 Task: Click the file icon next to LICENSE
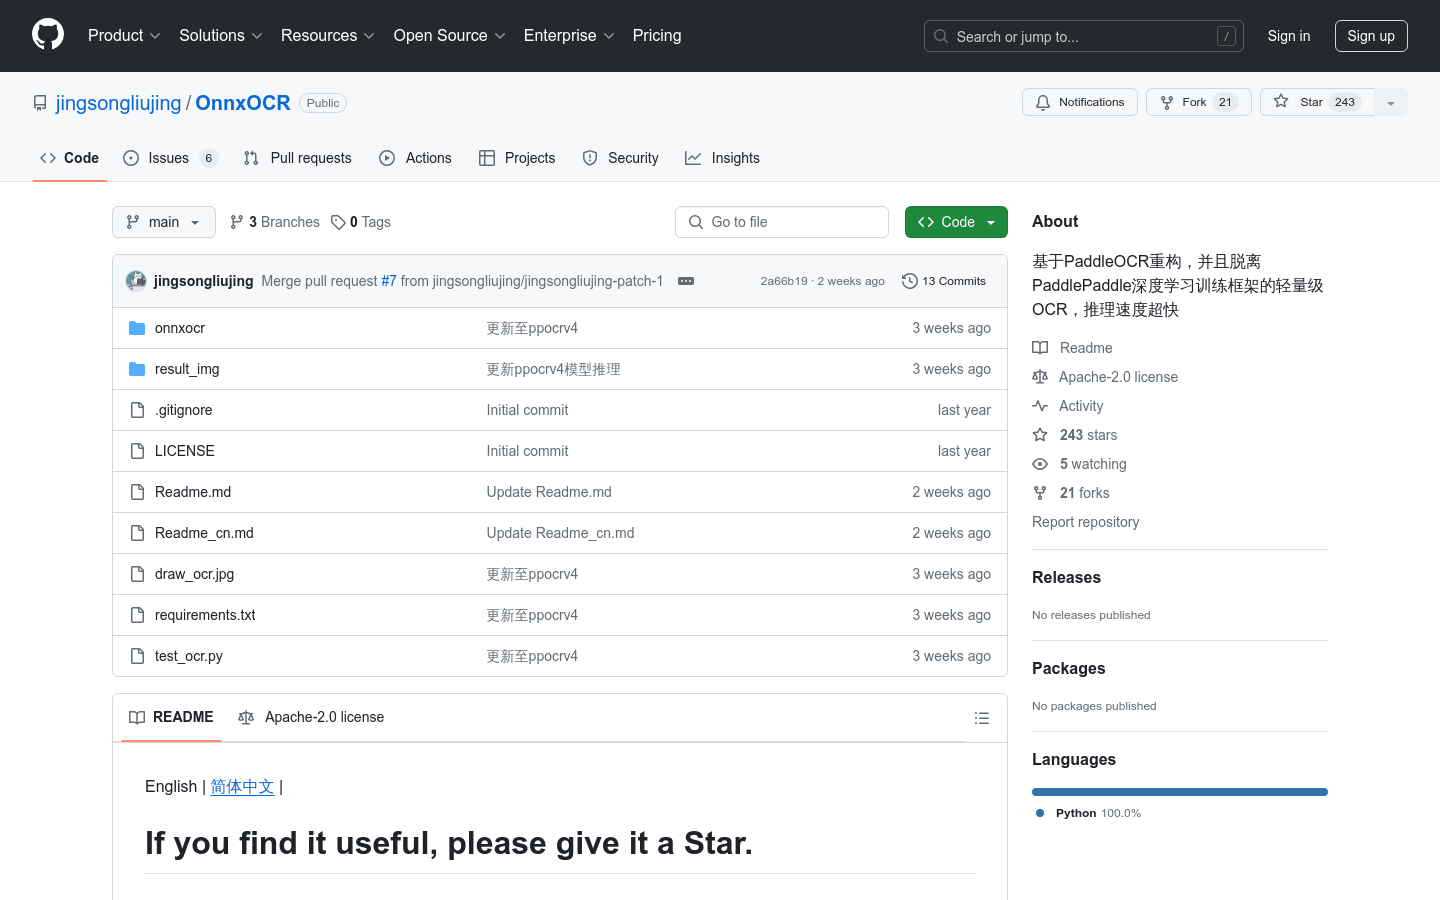pyautogui.click(x=137, y=451)
